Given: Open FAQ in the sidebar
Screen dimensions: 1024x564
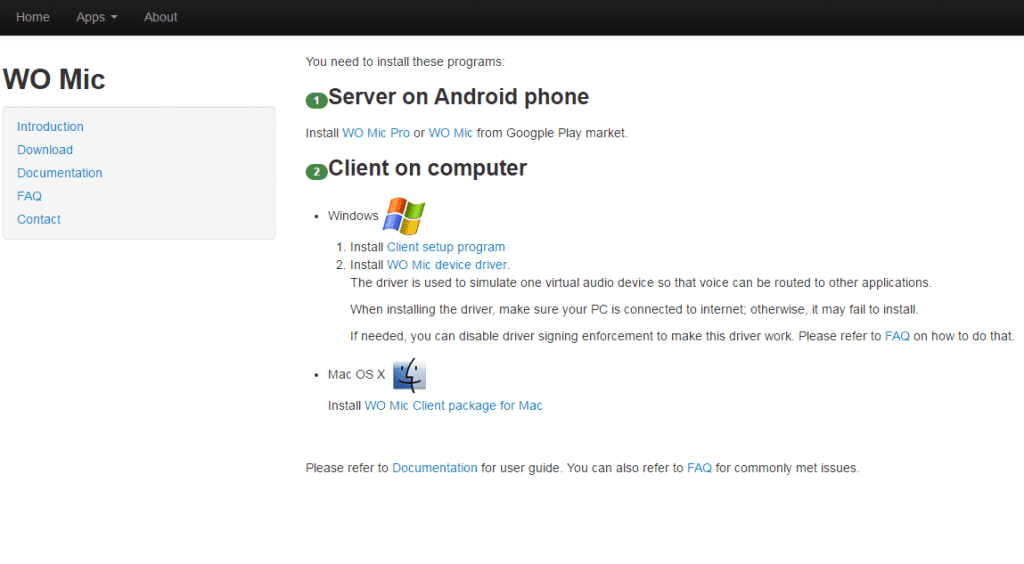Looking at the screenshot, I should [29, 196].
